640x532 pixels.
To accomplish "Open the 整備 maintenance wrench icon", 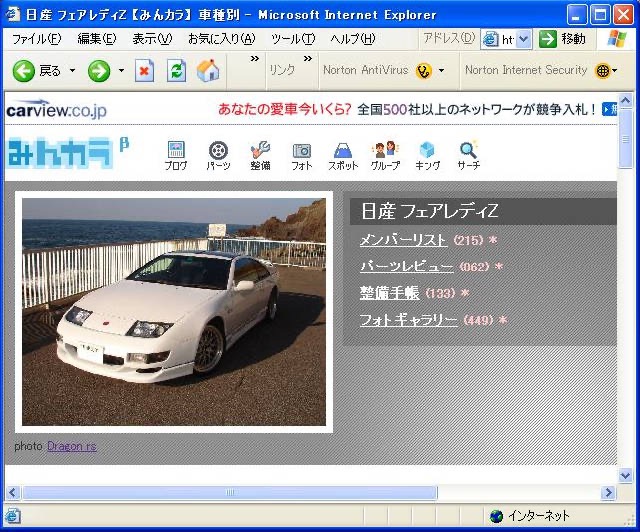I will click(260, 155).
